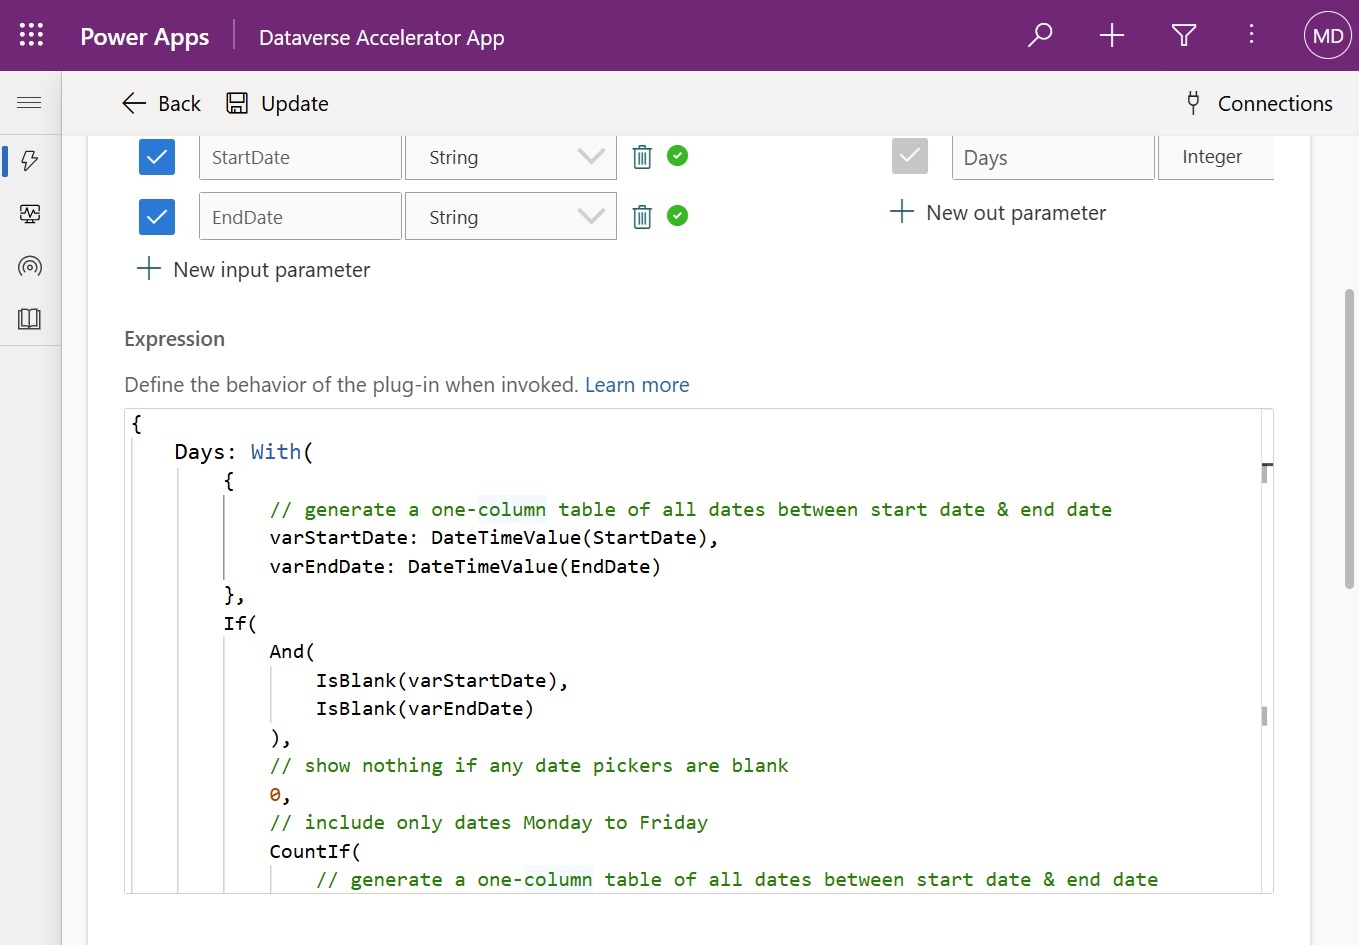Select the broadcast sidebar icon
This screenshot has width=1359, height=945.
point(30,266)
